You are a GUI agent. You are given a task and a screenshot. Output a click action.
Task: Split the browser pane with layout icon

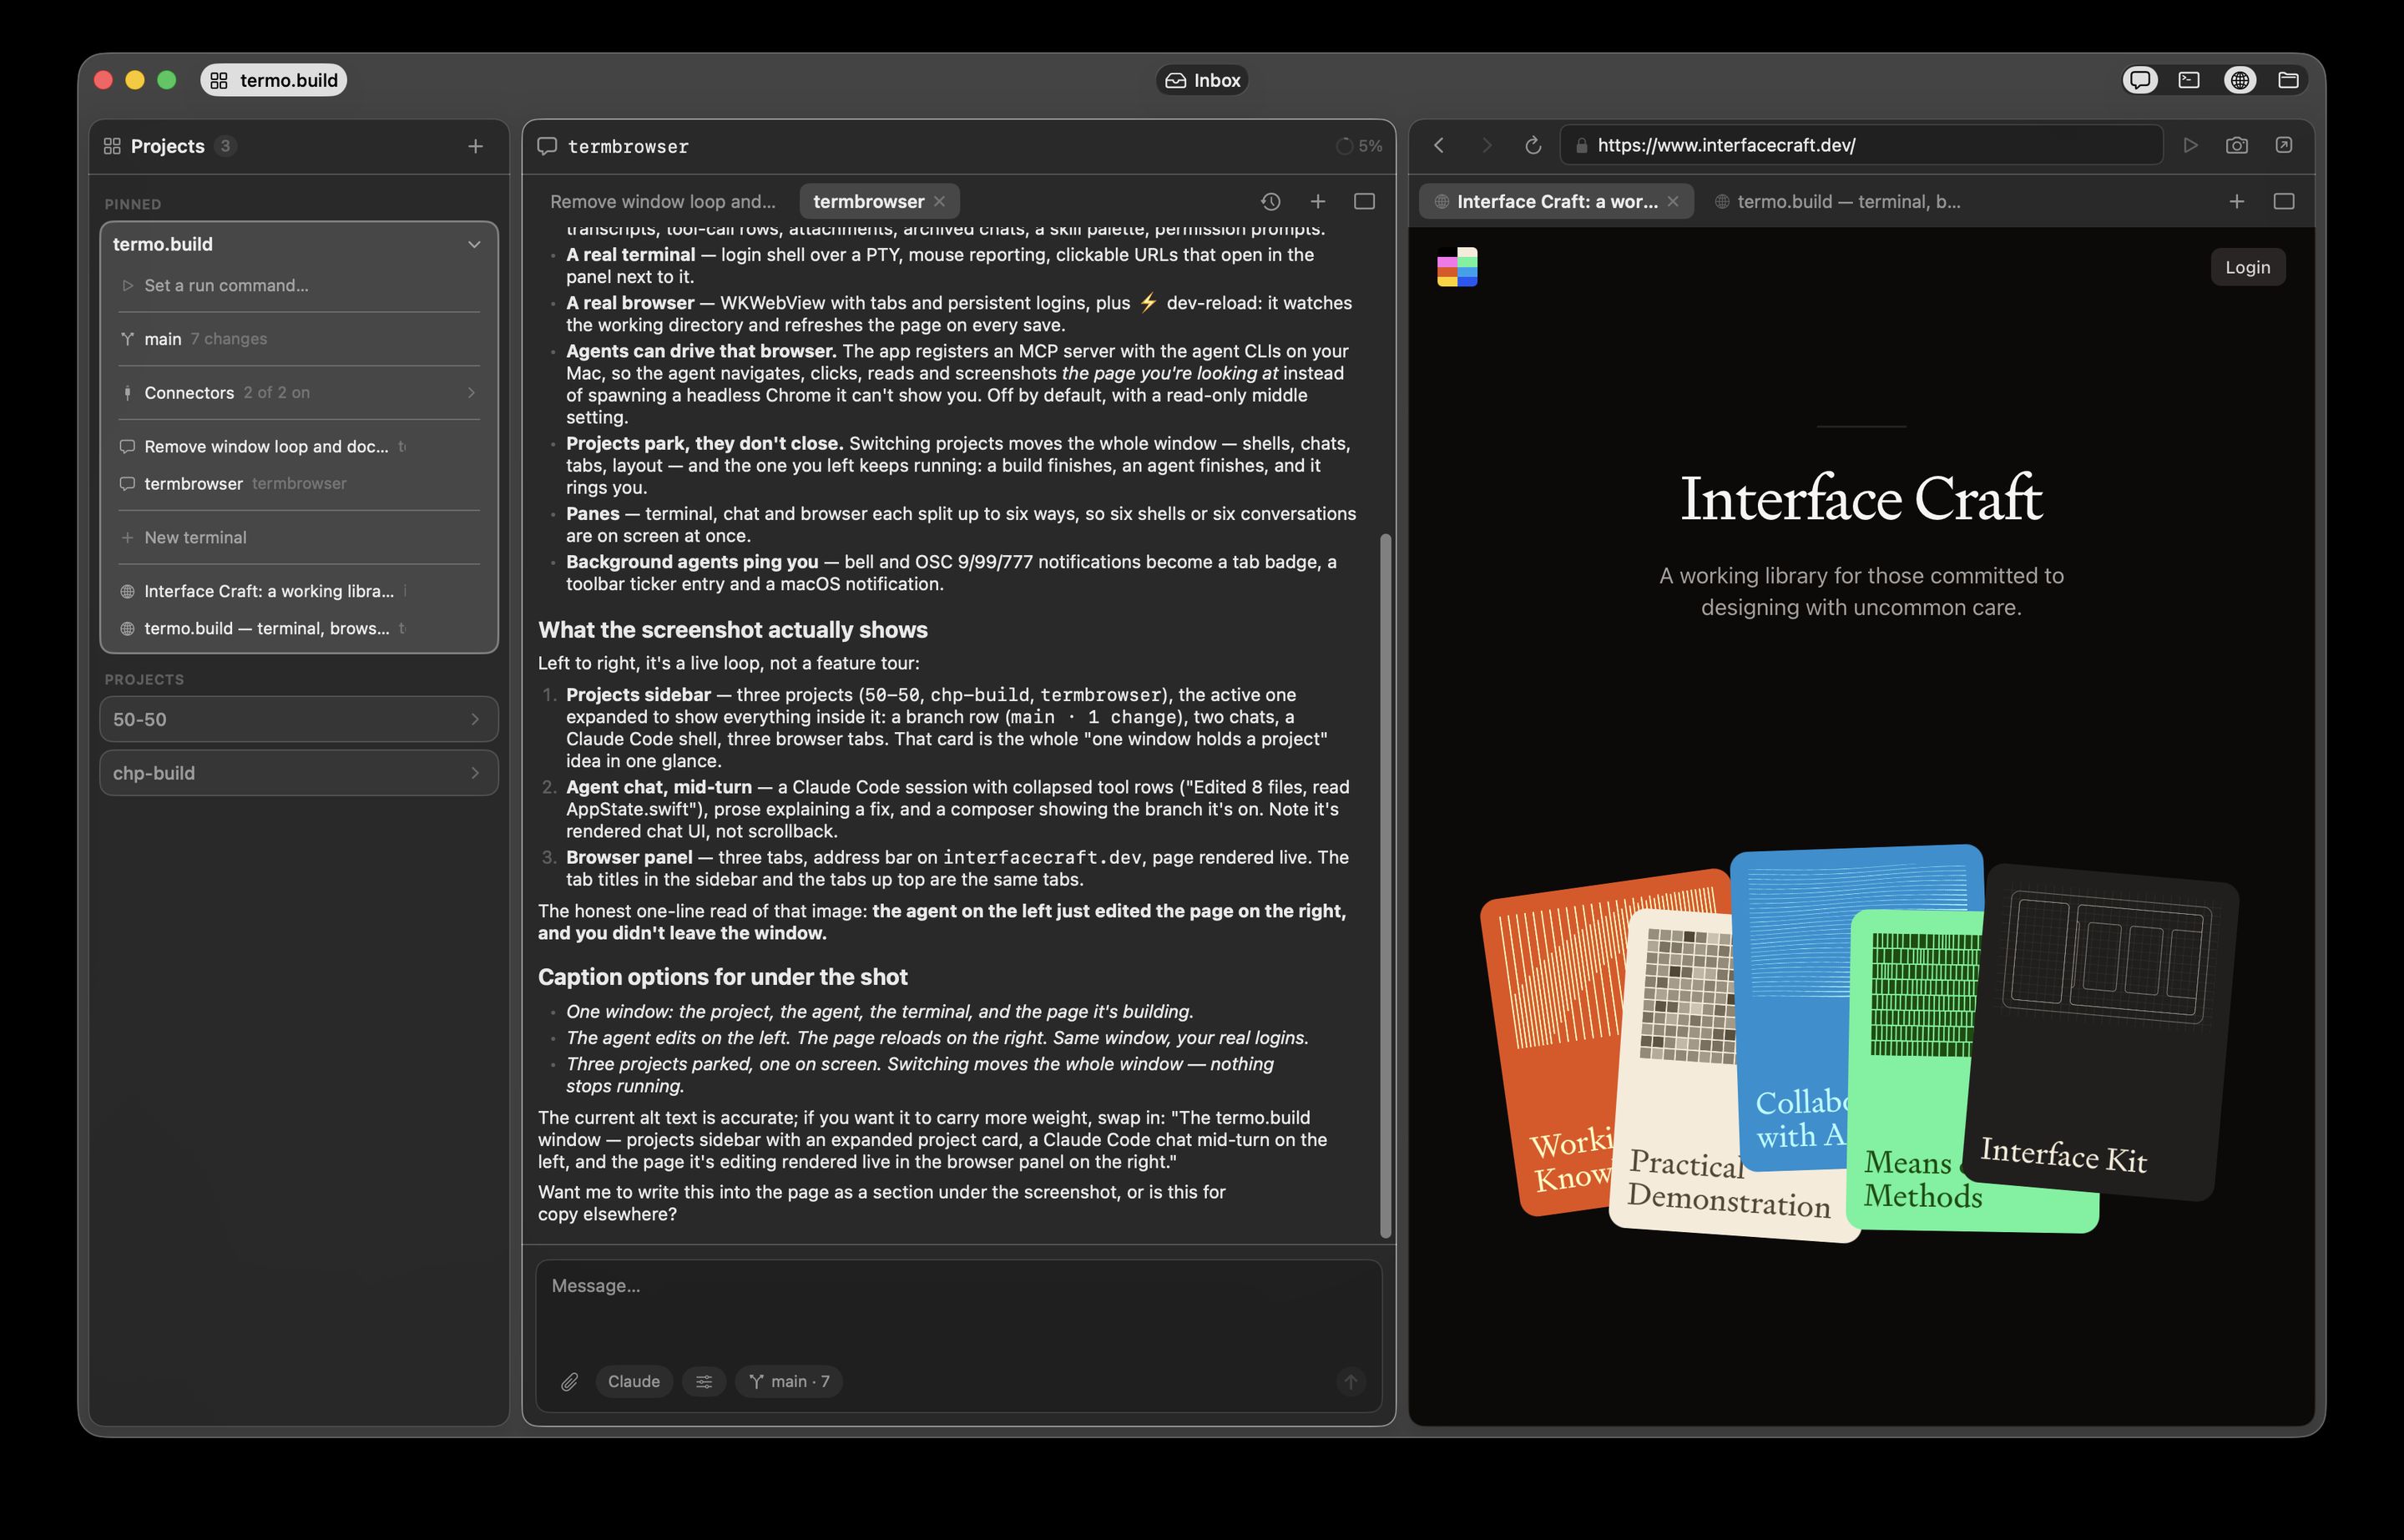(2284, 201)
